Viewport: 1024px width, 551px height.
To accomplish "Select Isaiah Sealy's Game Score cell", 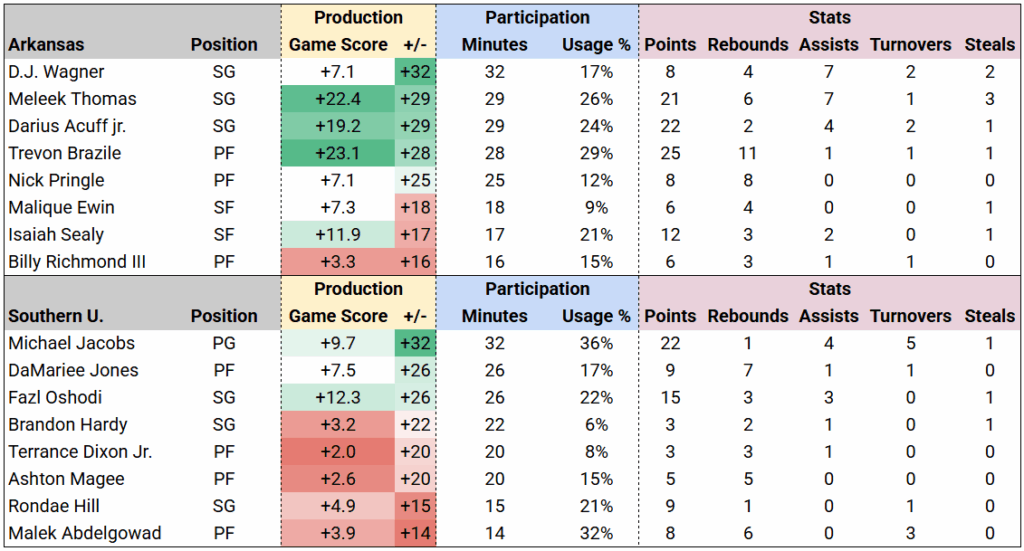I will pos(338,235).
